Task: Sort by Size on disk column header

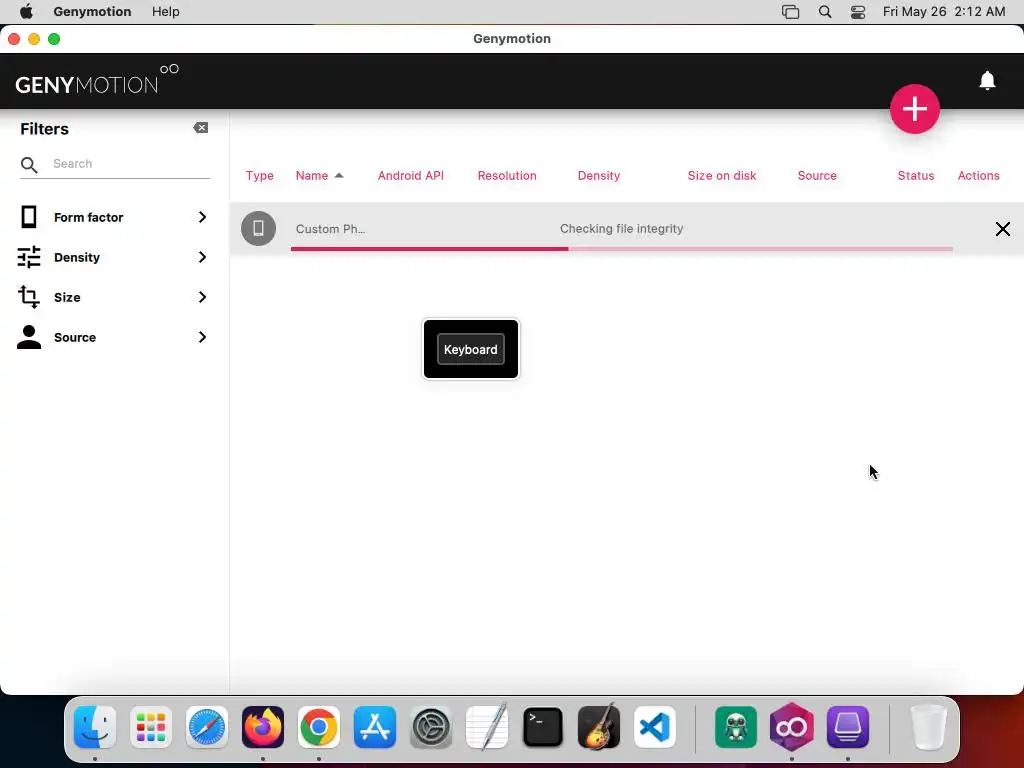Action: (722, 176)
